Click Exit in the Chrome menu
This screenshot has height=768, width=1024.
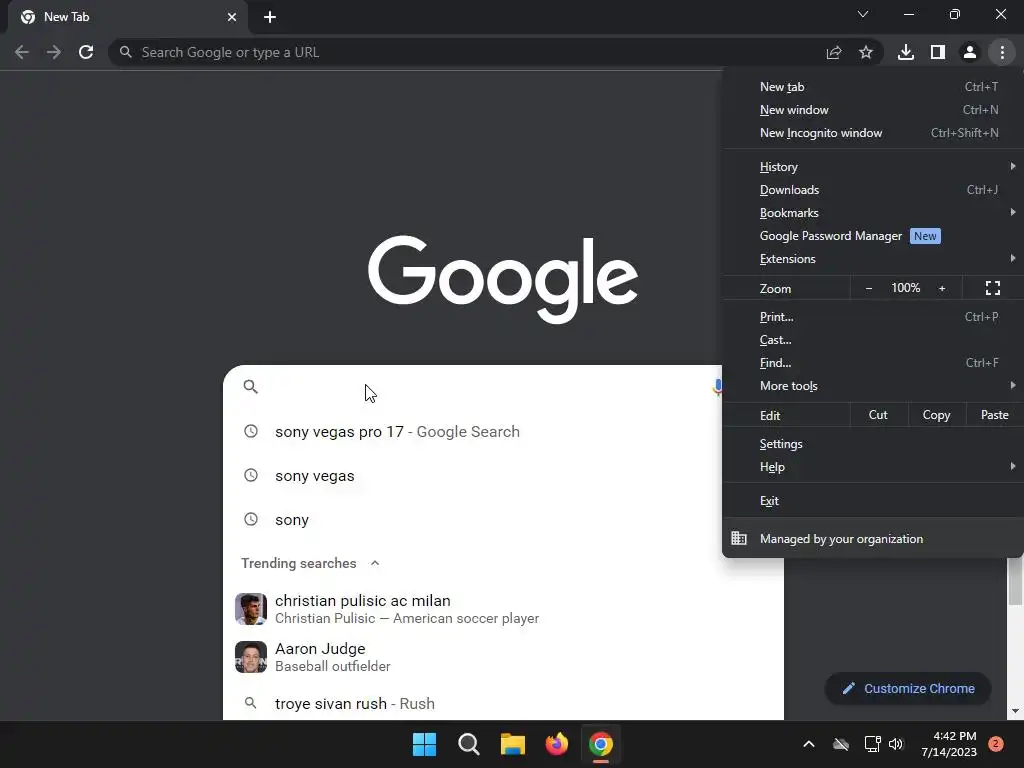[872, 501]
